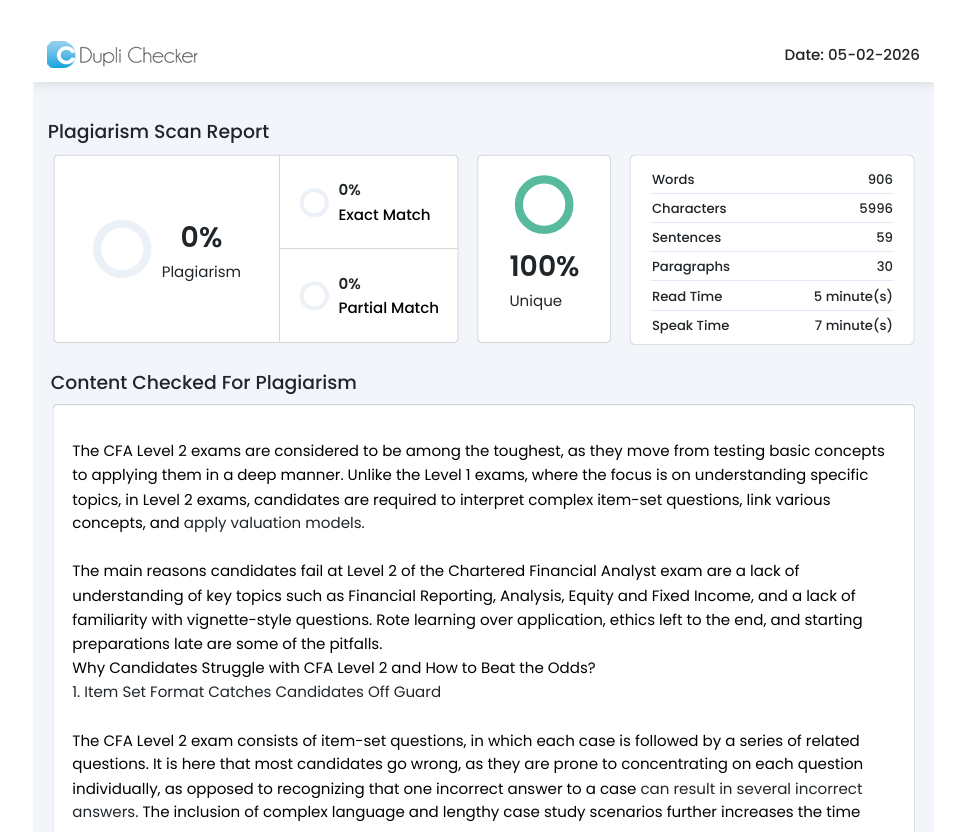
Task: Click the Read Time row
Action: (771, 297)
